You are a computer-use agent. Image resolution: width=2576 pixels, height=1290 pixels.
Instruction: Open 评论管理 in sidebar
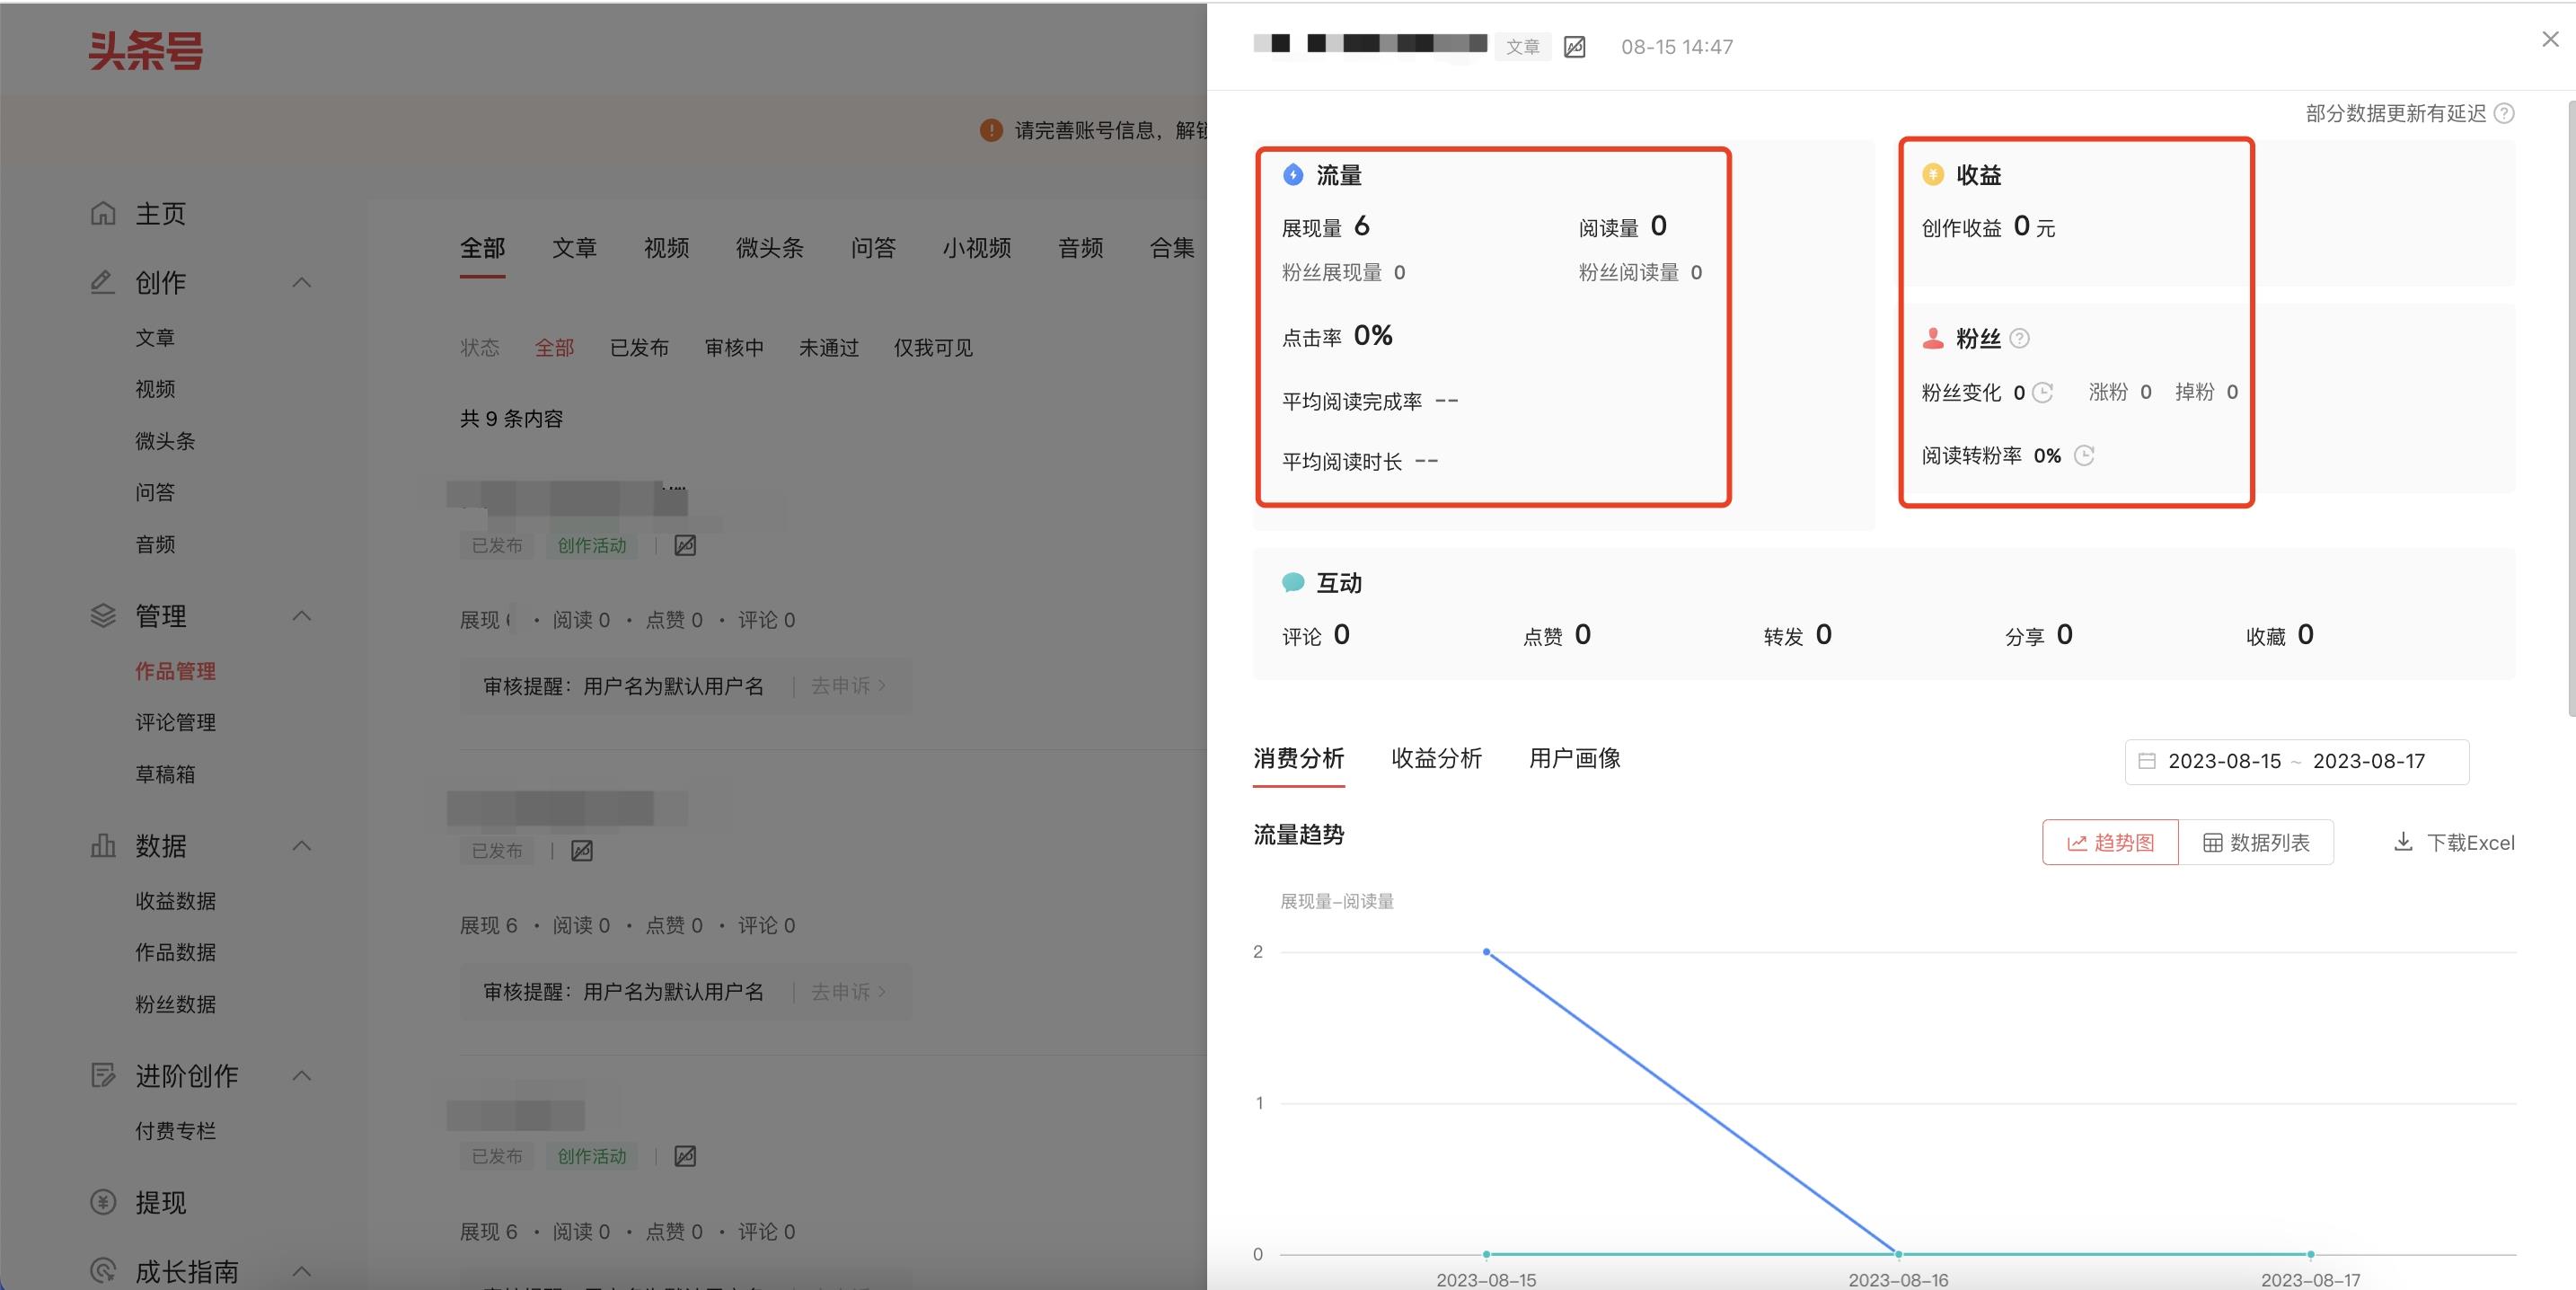click(x=176, y=723)
